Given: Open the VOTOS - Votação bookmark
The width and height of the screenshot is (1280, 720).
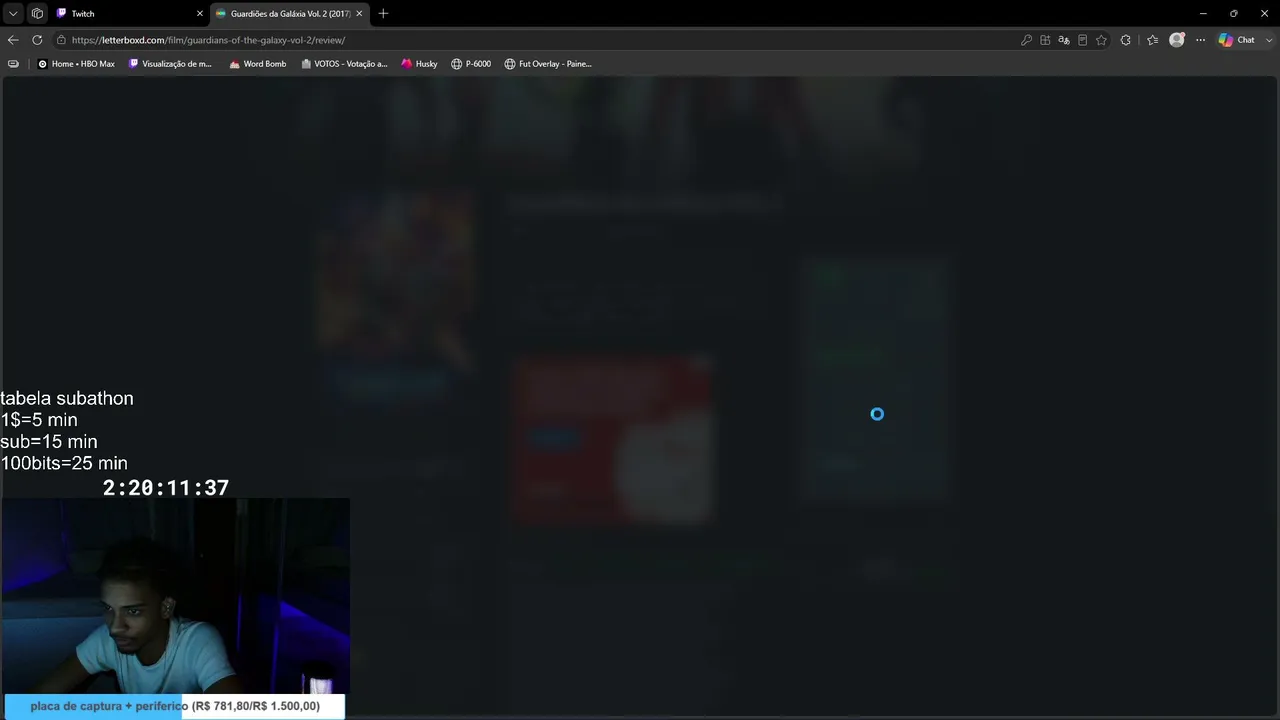Looking at the screenshot, I should click(x=344, y=63).
